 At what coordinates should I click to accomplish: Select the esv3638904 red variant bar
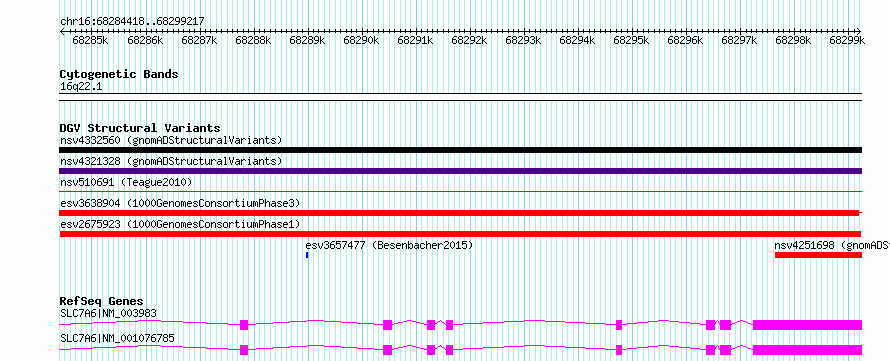(459, 213)
